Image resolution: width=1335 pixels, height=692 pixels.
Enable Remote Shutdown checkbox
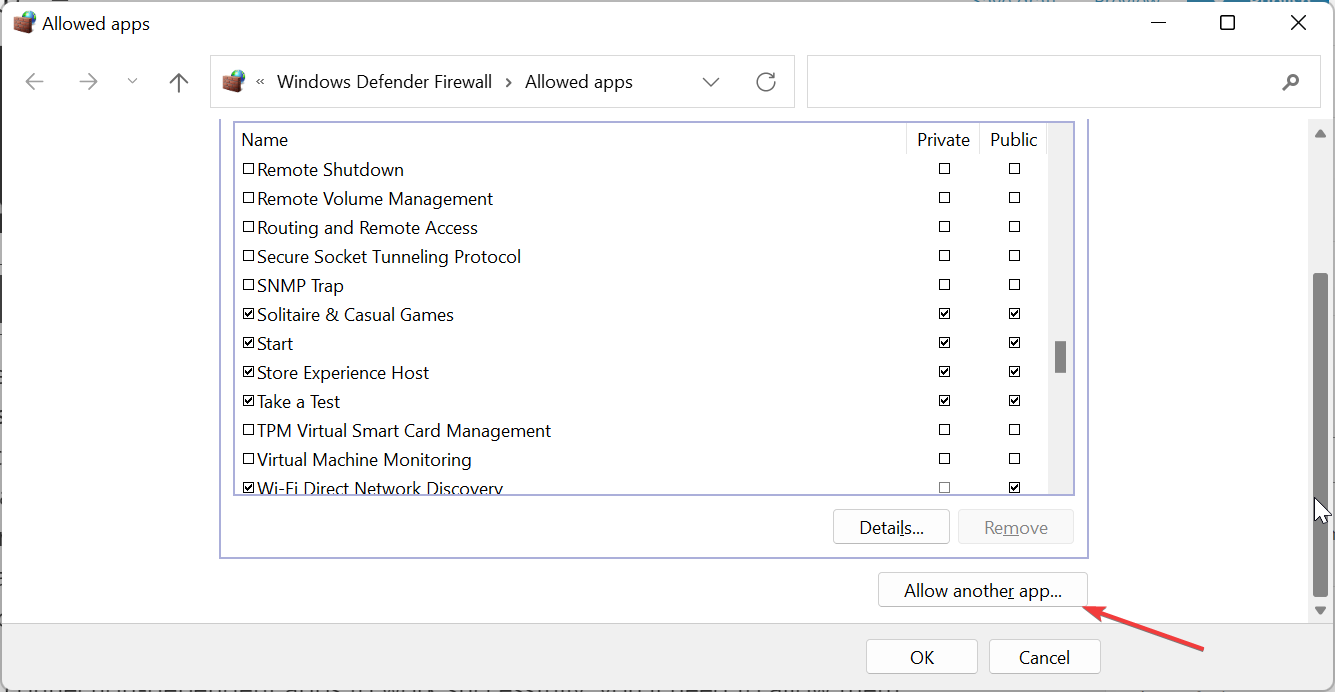pyautogui.click(x=249, y=170)
